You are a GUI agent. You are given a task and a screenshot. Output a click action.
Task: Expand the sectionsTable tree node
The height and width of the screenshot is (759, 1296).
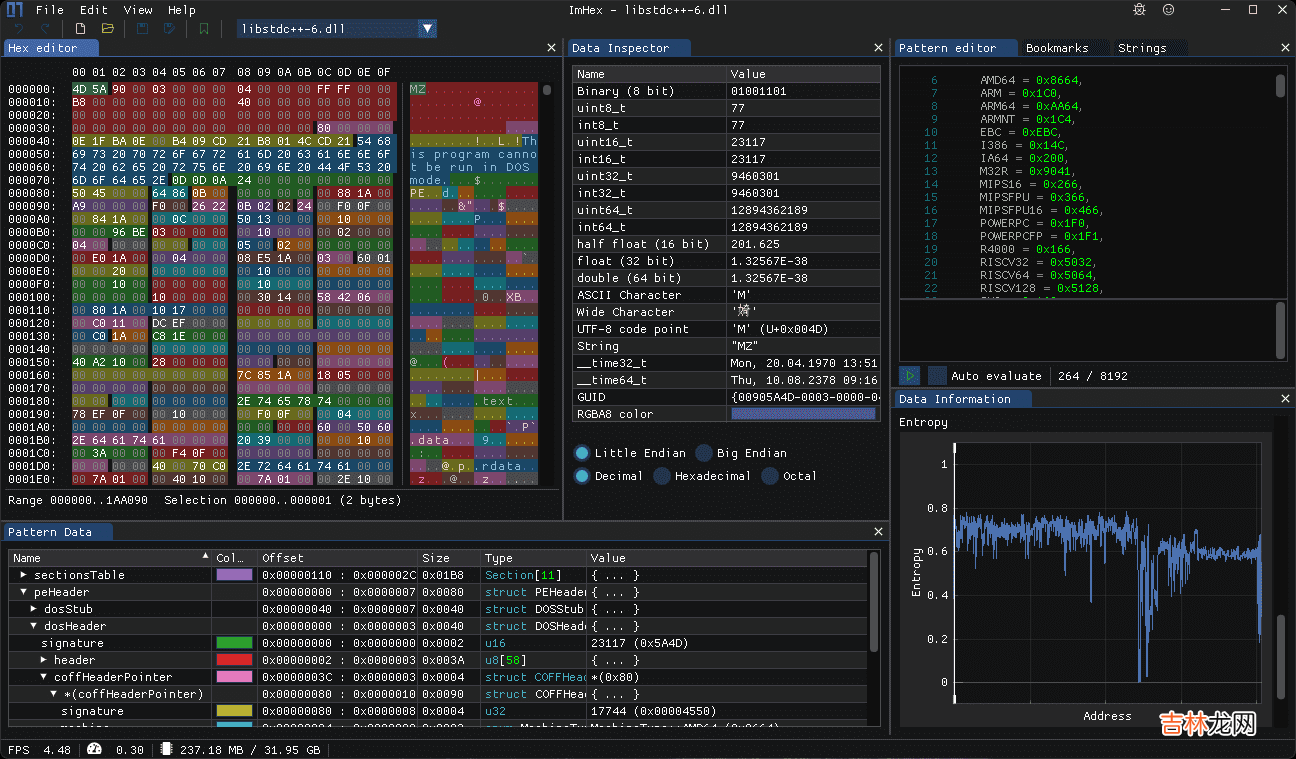24,575
